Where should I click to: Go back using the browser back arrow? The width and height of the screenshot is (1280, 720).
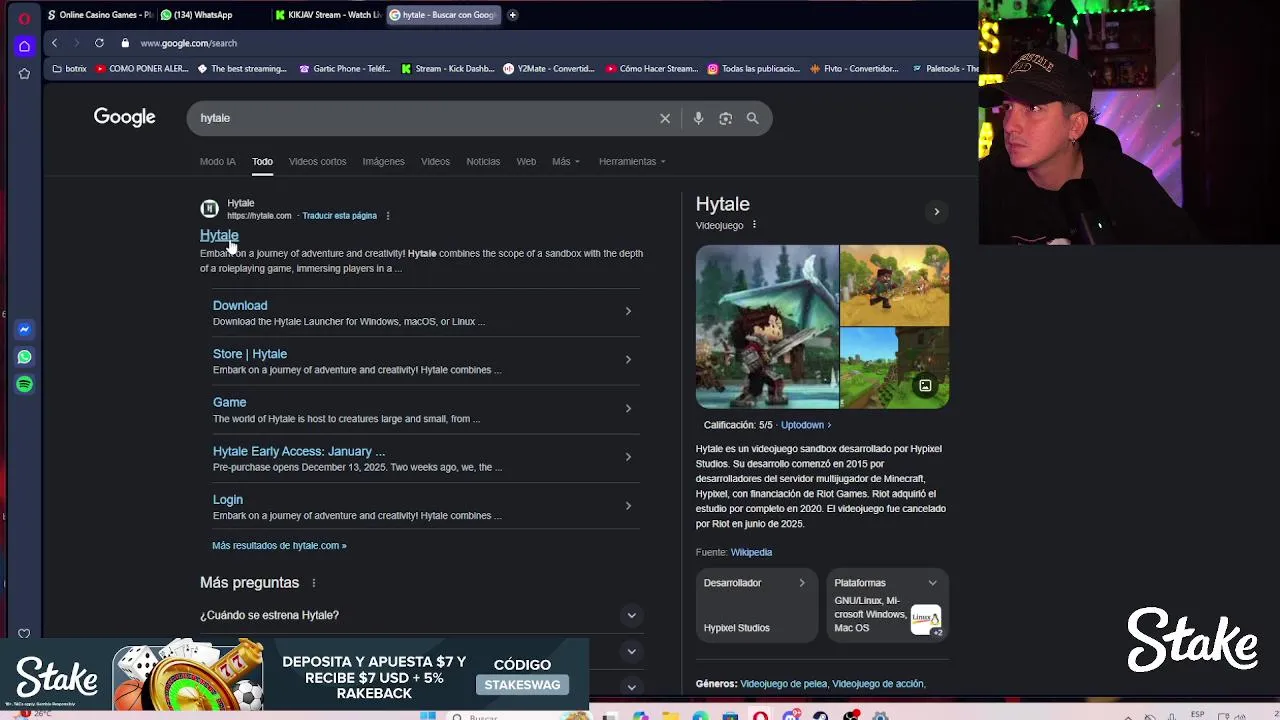coord(55,43)
